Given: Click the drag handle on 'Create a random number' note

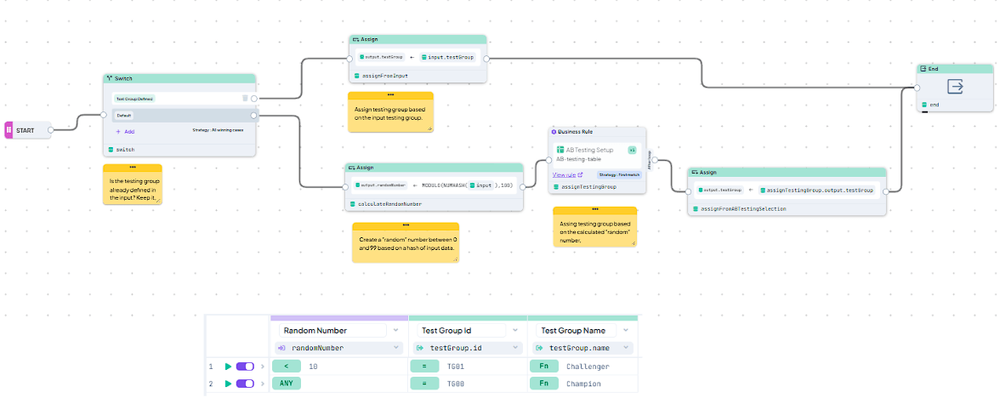Looking at the screenshot, I should tap(406, 225).
